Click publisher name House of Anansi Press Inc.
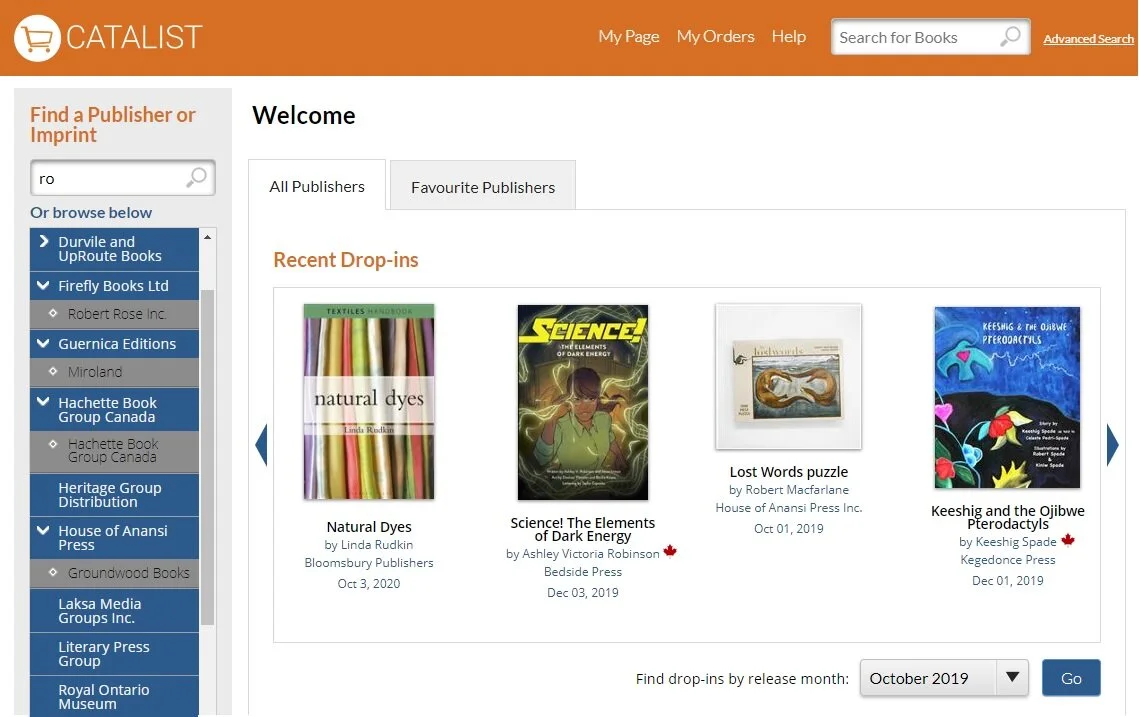Image resolution: width=1139 pixels, height=717 pixels. [789, 508]
